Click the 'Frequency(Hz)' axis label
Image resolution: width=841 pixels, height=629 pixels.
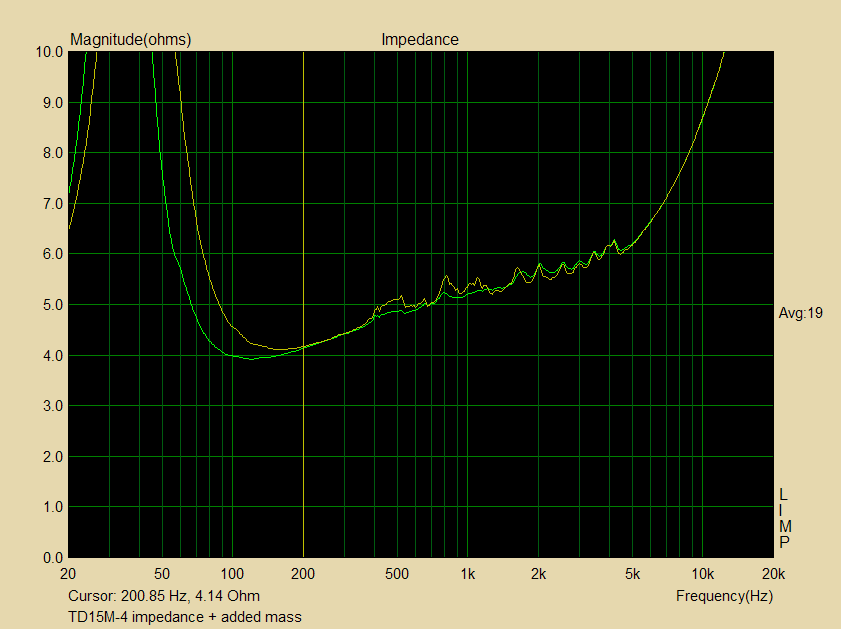coord(724,596)
